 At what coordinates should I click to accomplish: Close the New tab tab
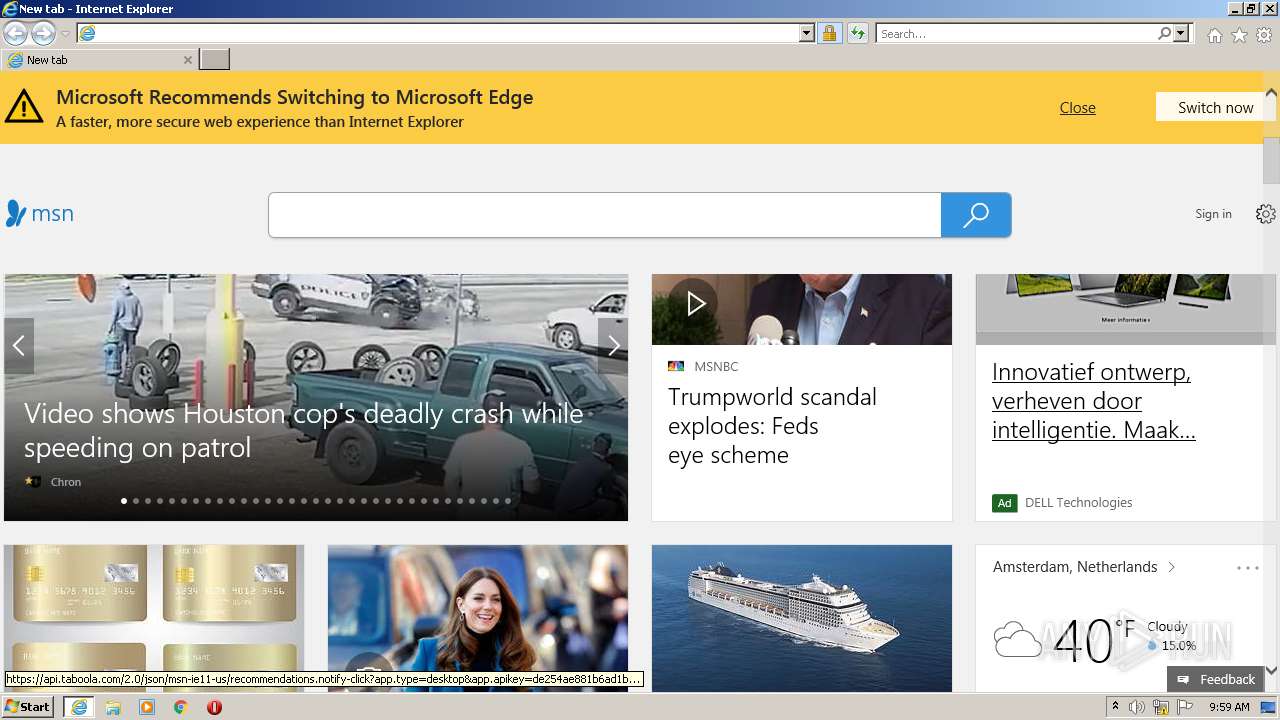click(187, 60)
